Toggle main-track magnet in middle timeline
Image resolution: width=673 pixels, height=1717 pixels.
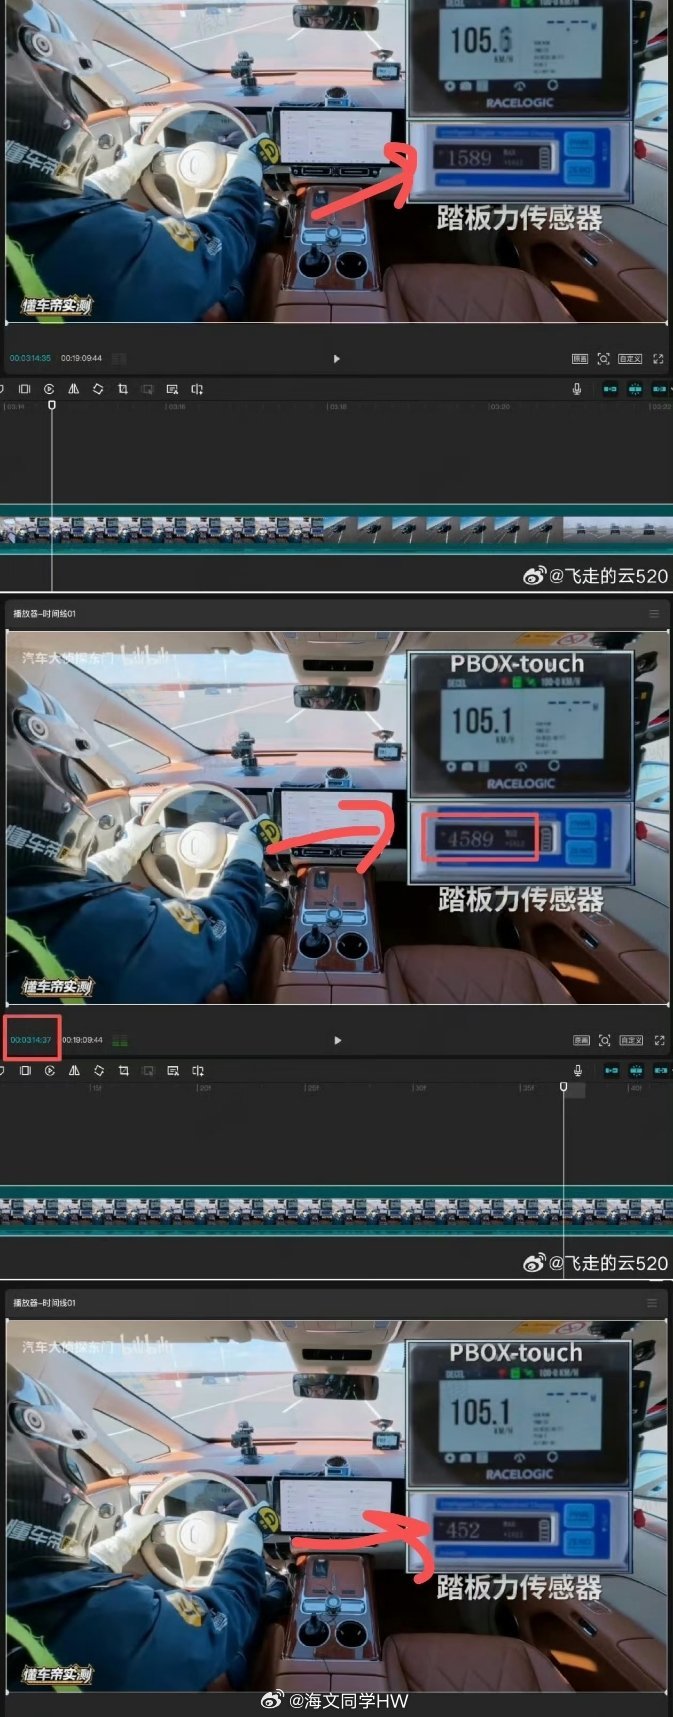[x=611, y=1071]
